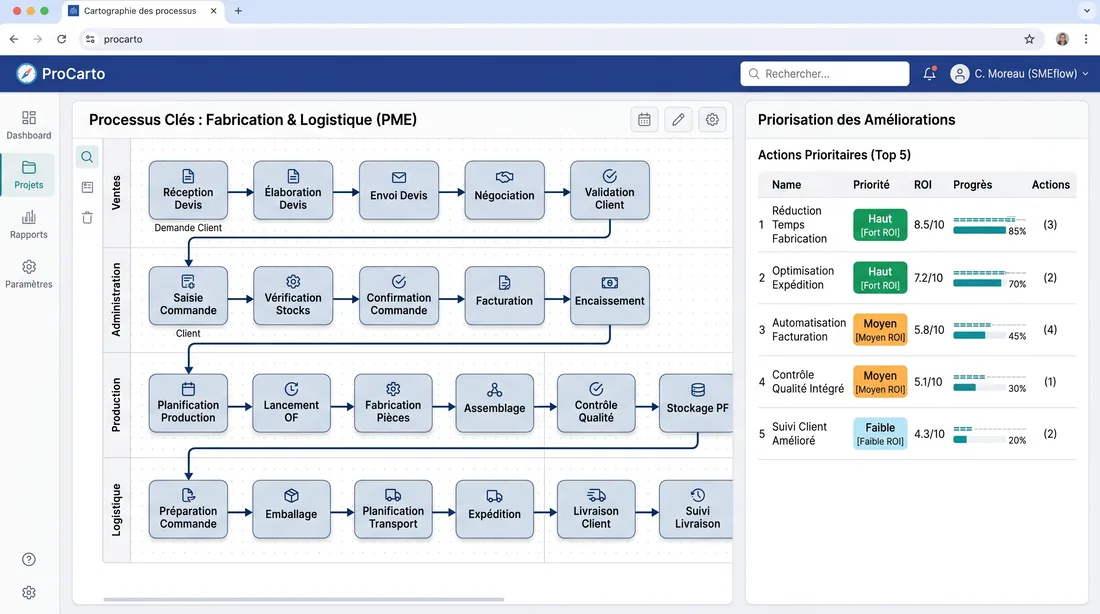Click the Haut badge for Réduction Temps
Image resolution: width=1100 pixels, height=614 pixels.
tap(880, 225)
